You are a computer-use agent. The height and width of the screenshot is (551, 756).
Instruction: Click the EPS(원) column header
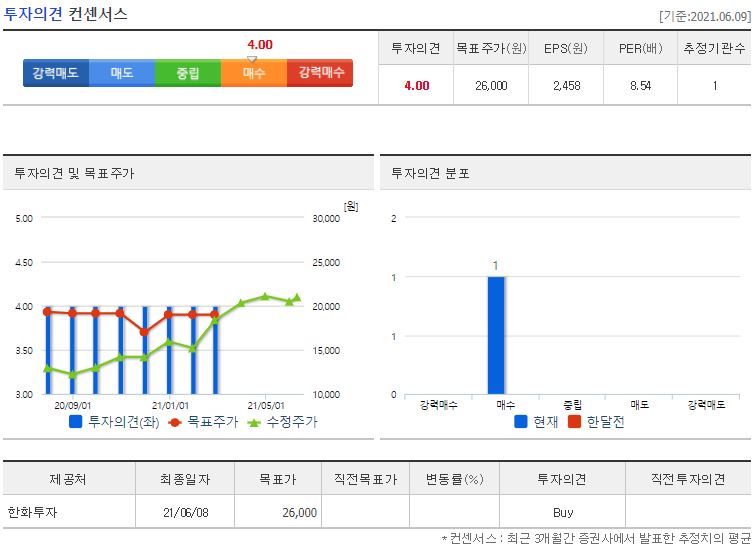click(x=566, y=48)
